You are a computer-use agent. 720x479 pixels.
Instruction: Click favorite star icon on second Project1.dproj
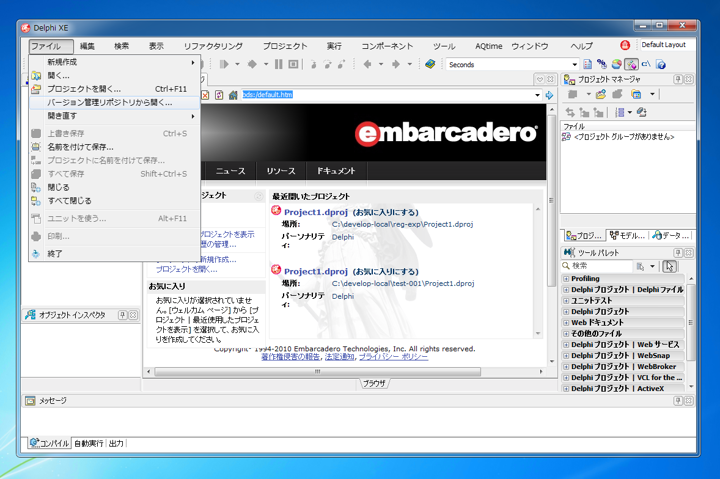[x=276, y=270]
